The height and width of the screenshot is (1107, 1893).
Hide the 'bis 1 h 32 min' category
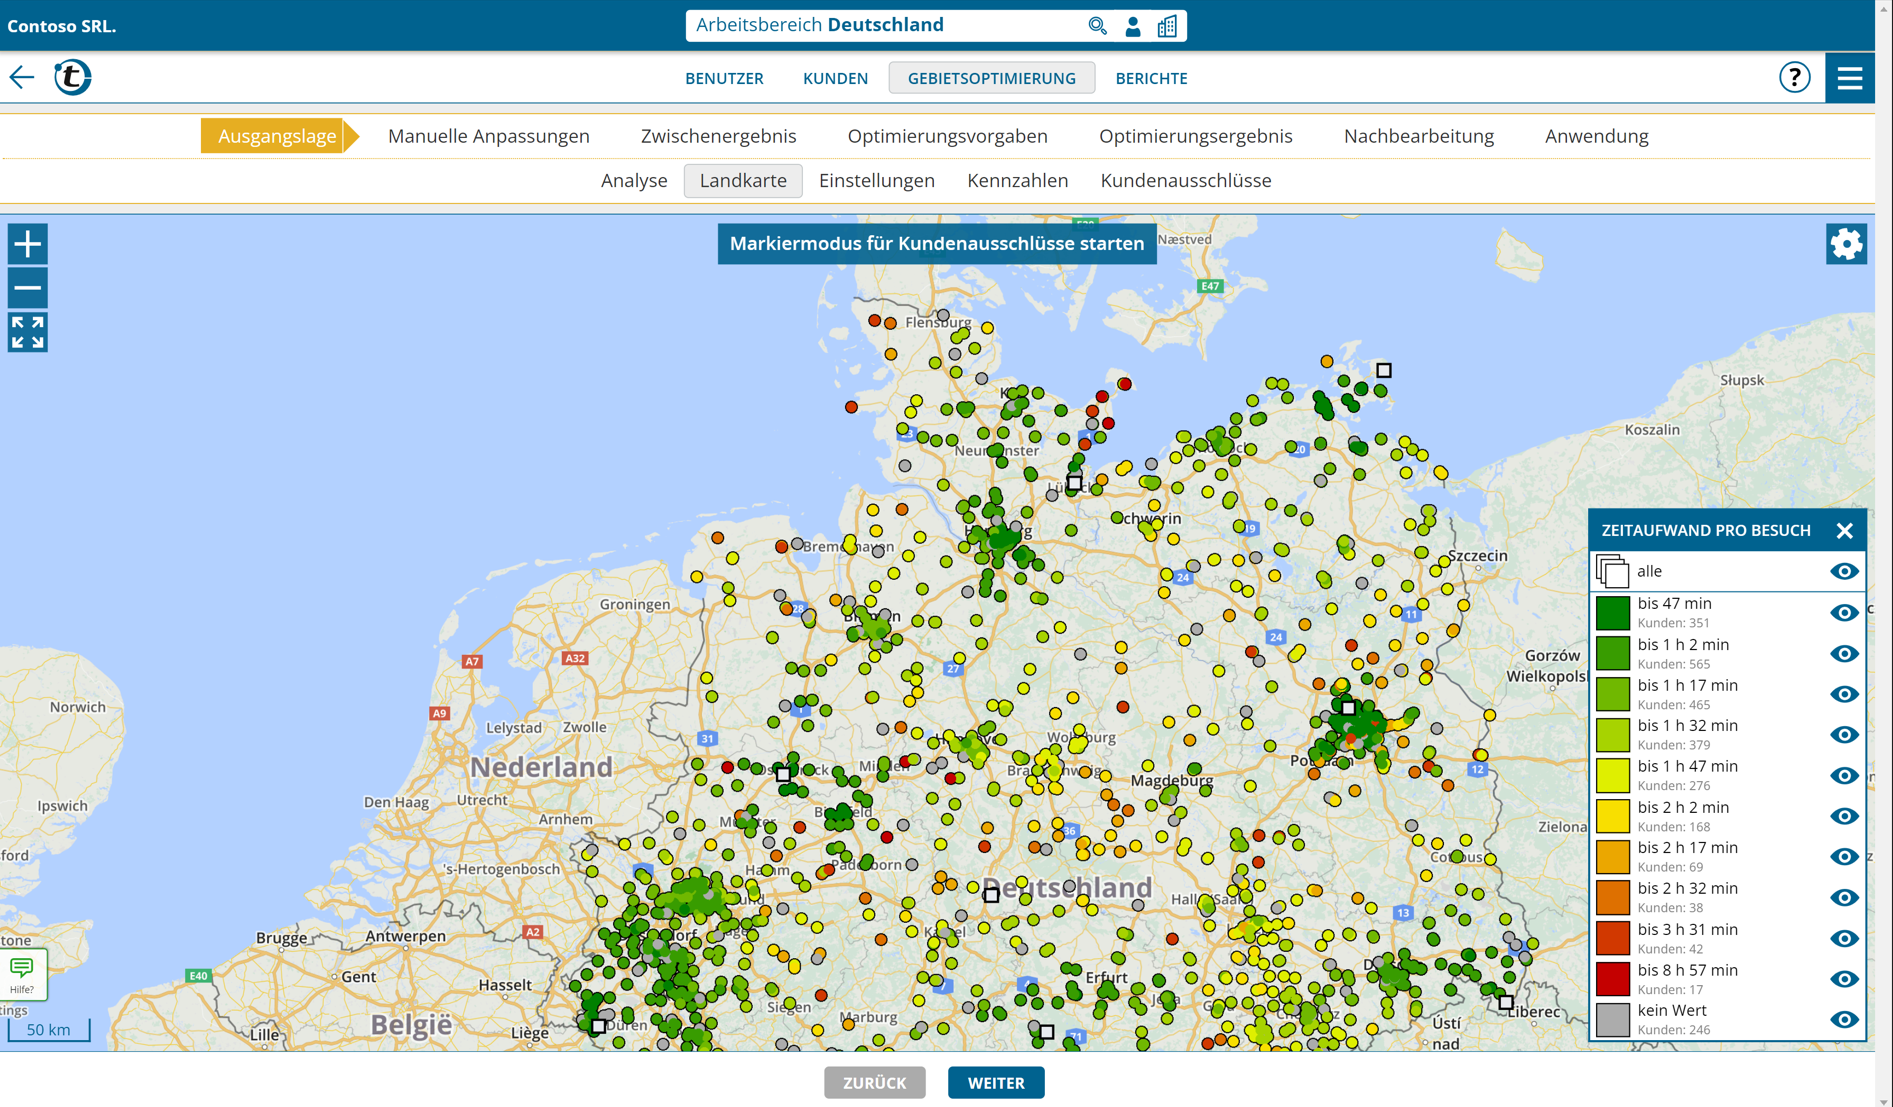point(1844,734)
